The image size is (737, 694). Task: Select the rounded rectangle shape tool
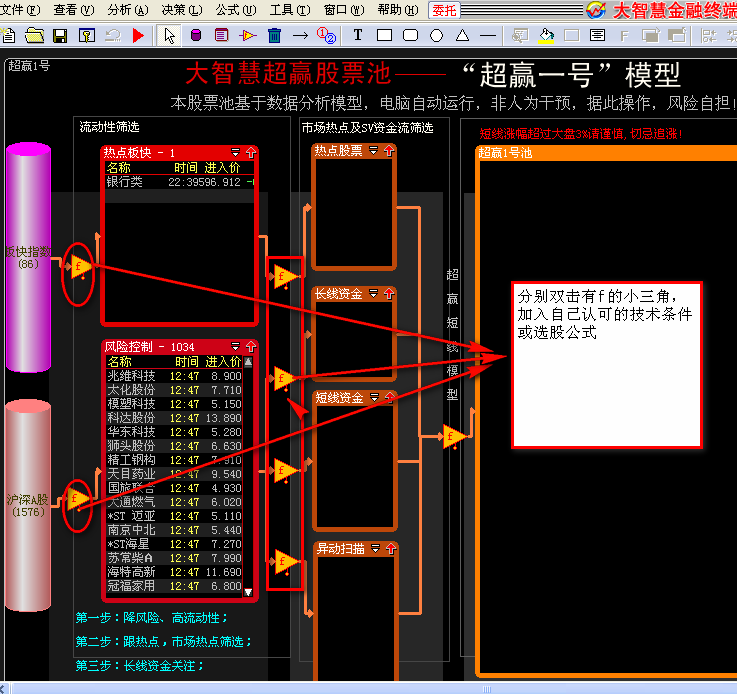click(410, 35)
